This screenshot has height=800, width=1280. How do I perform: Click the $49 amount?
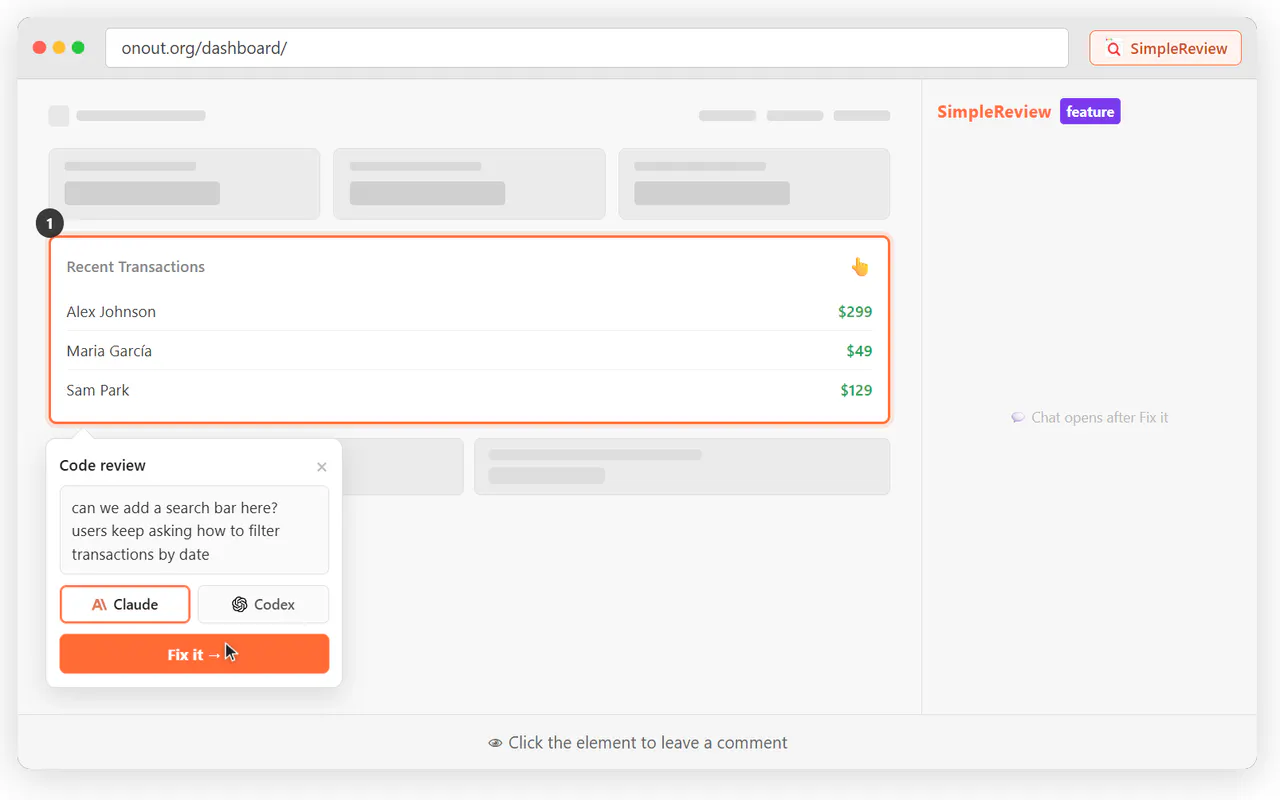click(x=859, y=351)
